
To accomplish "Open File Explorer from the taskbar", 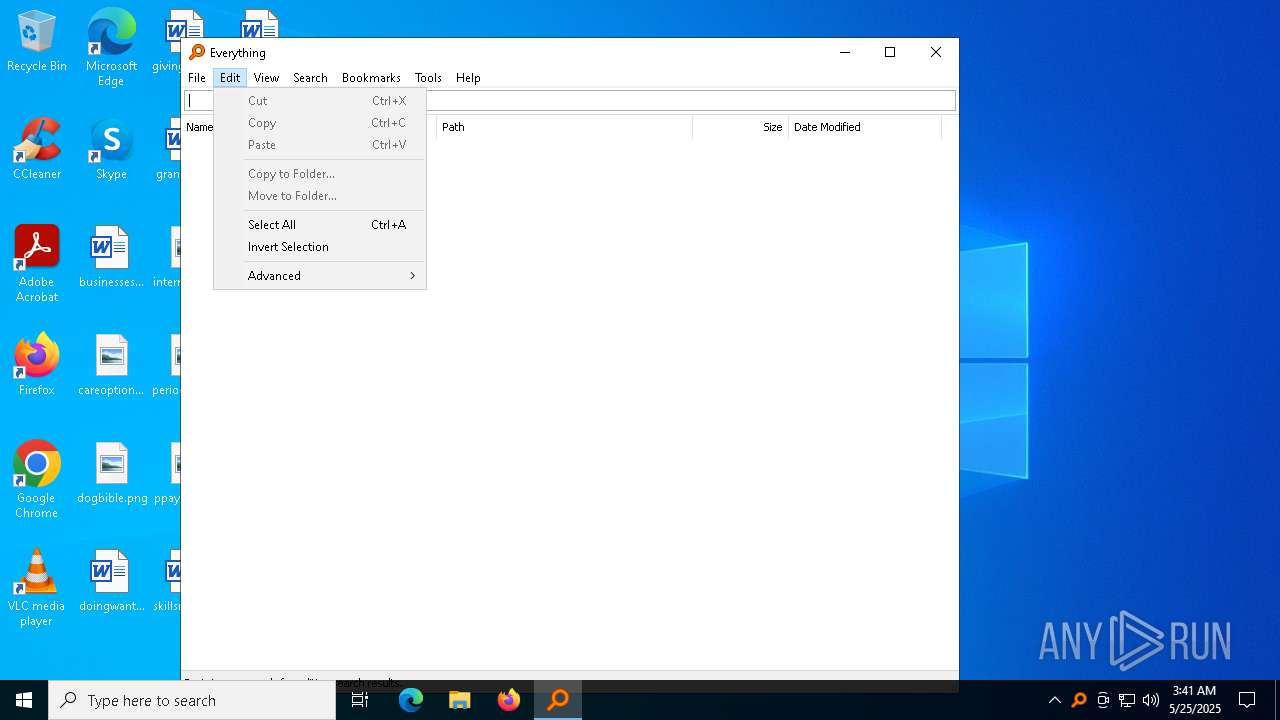I will 460,700.
